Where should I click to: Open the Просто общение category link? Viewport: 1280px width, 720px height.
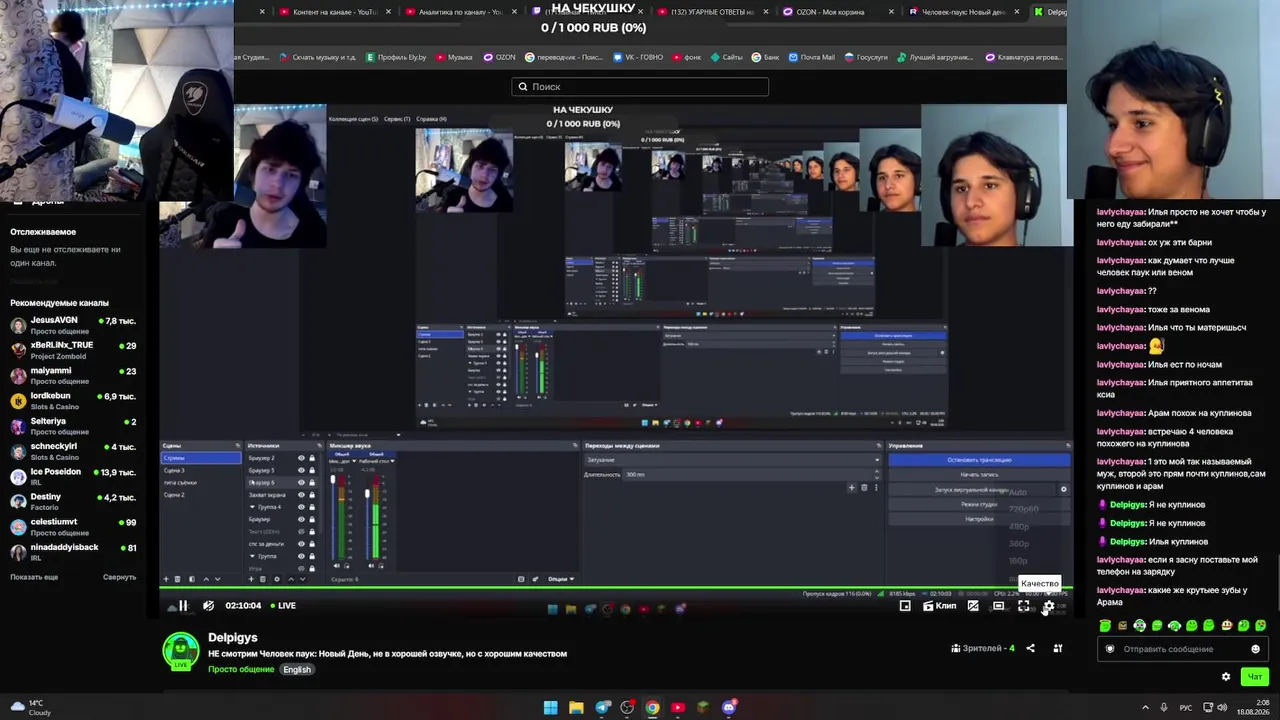pos(241,669)
